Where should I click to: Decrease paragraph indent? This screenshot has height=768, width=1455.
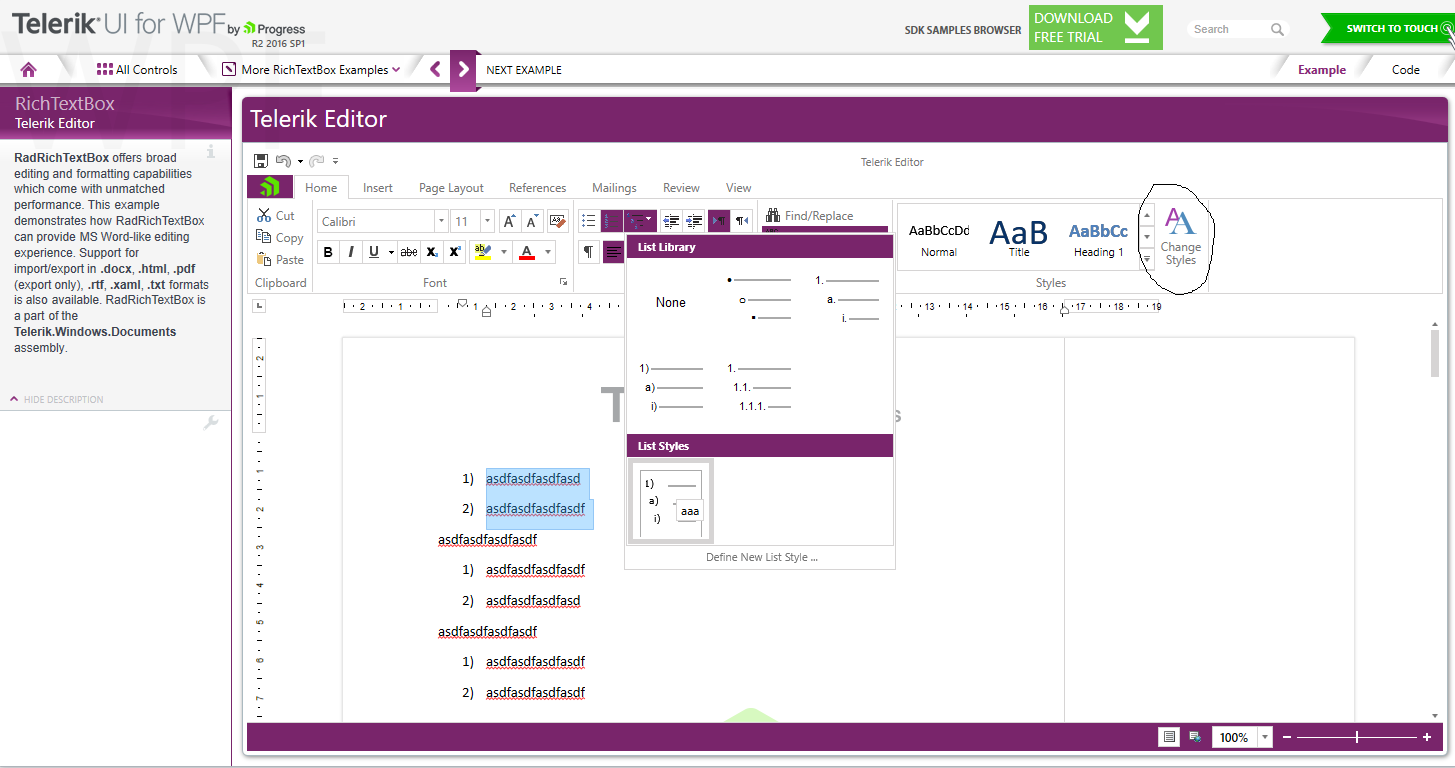(x=671, y=221)
